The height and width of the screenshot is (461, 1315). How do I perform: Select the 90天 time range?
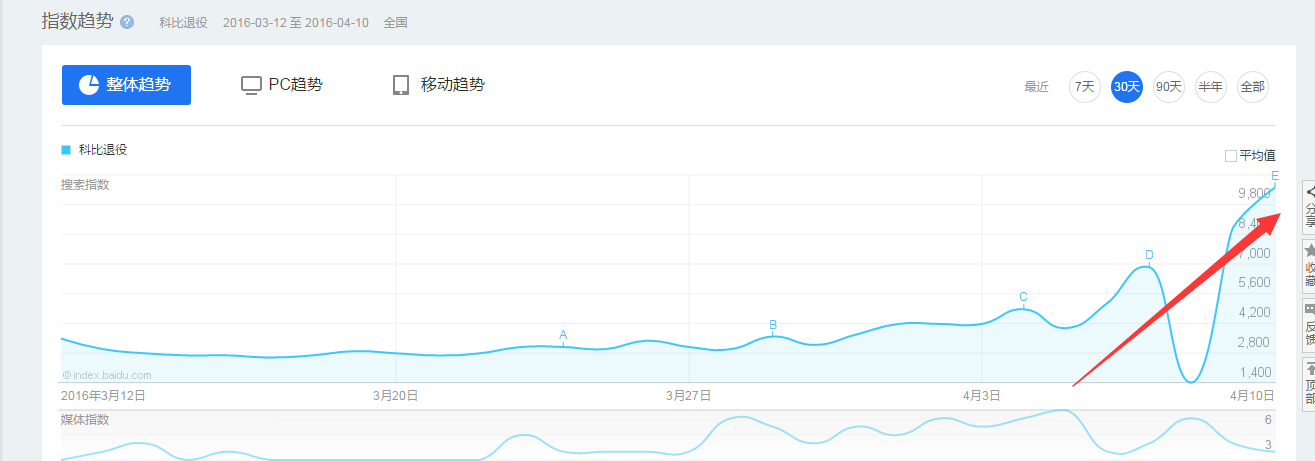[x=1168, y=87]
